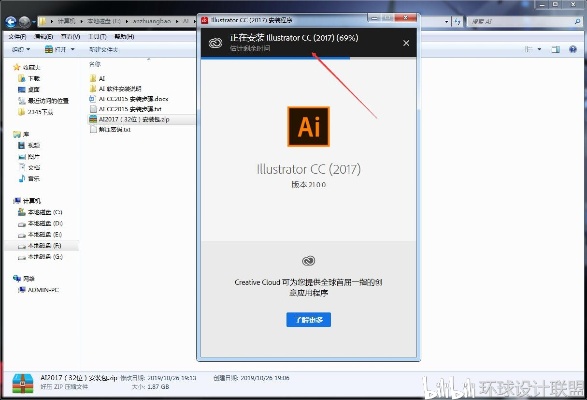The height and width of the screenshot is (400, 587).
Task: Open the view options dropdown arrow
Action: coord(539,49)
